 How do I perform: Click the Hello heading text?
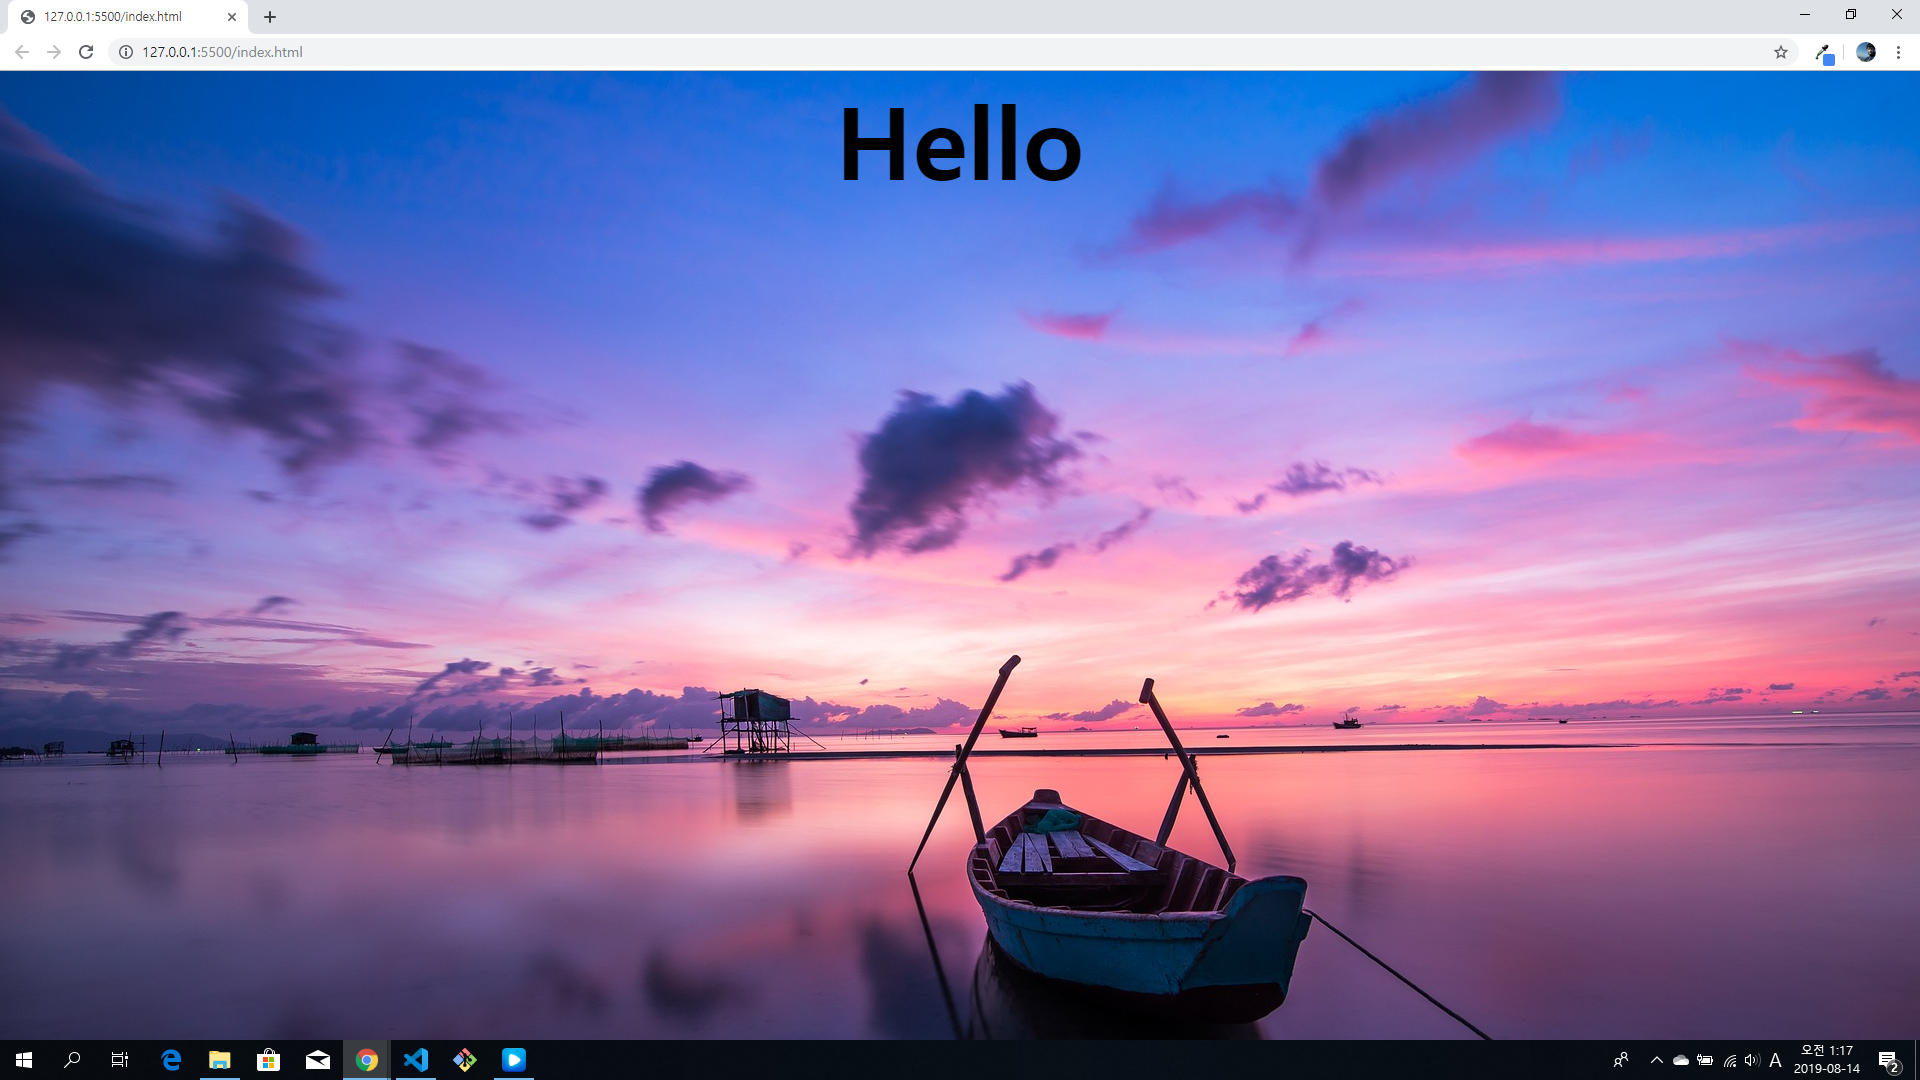tap(960, 146)
